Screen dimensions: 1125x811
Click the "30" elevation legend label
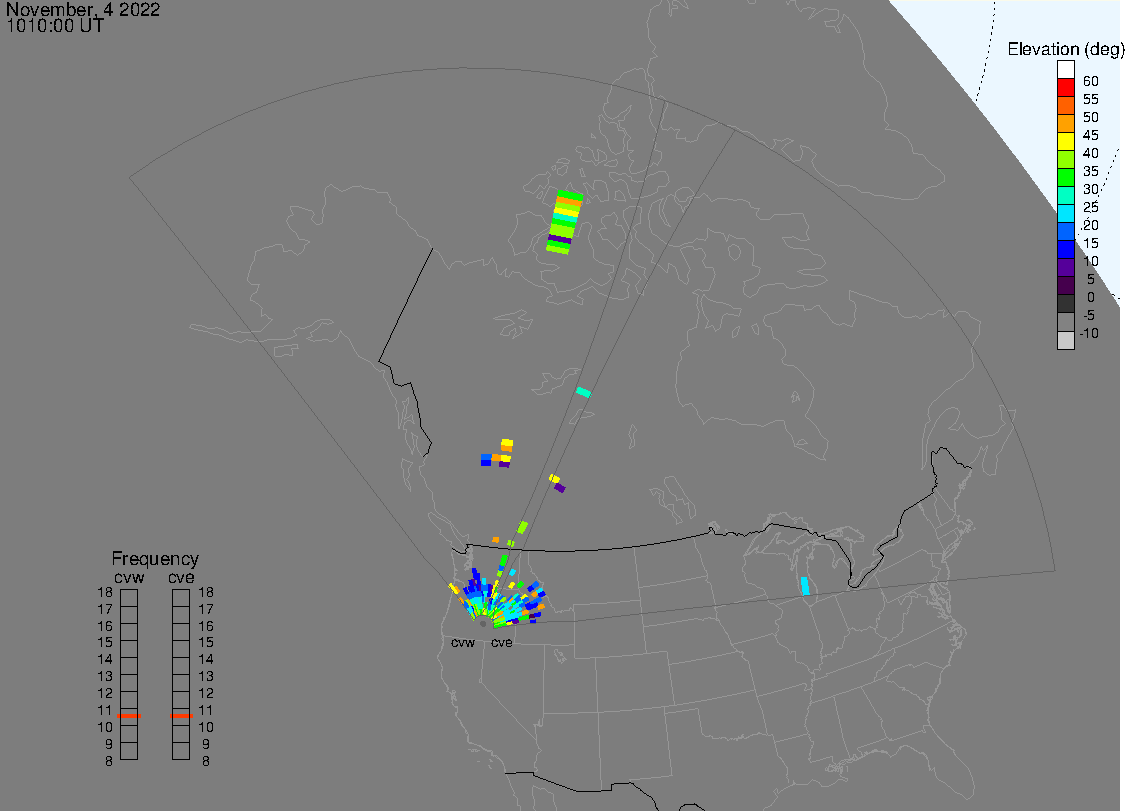tap(1091, 189)
